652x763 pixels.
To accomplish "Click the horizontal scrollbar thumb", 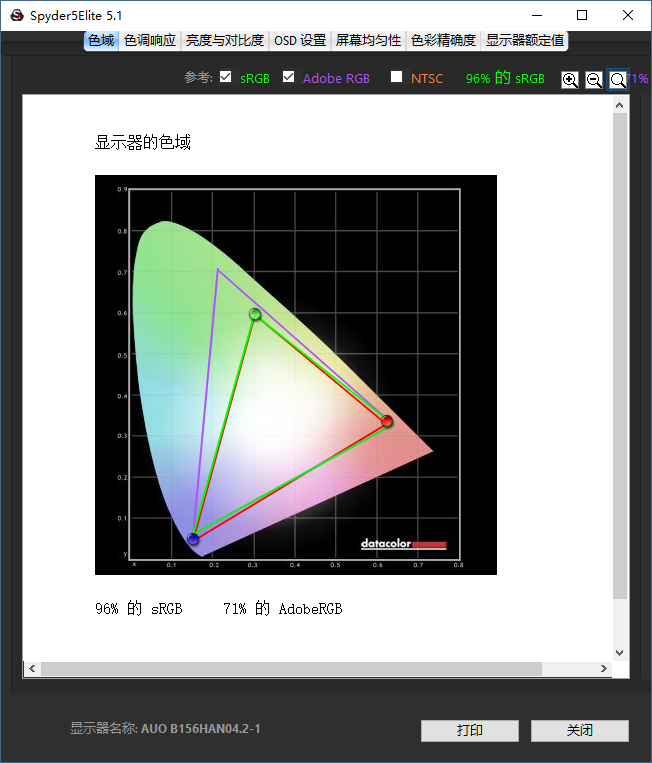I will click(x=290, y=668).
